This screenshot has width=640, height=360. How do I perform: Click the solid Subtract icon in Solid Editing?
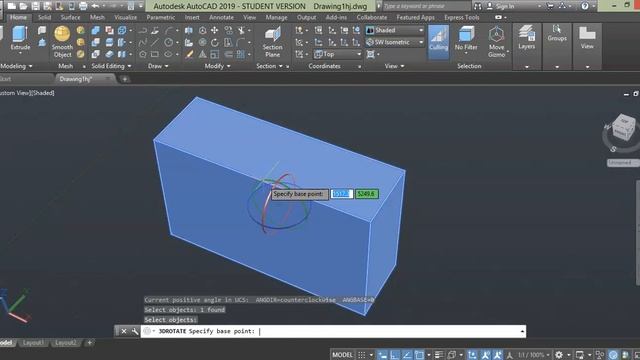96,42
